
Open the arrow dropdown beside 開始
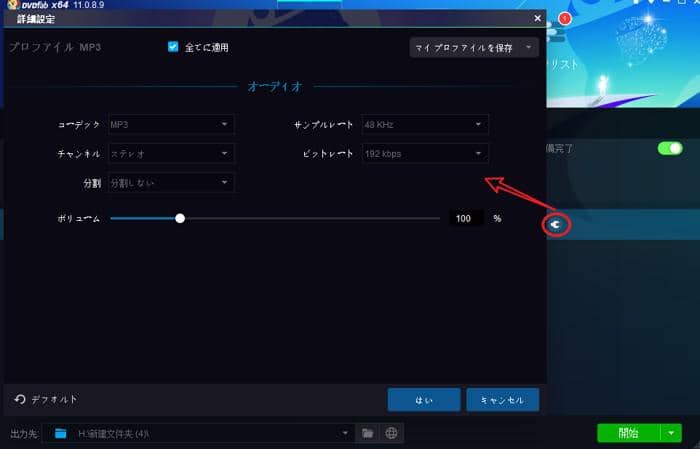coord(671,432)
